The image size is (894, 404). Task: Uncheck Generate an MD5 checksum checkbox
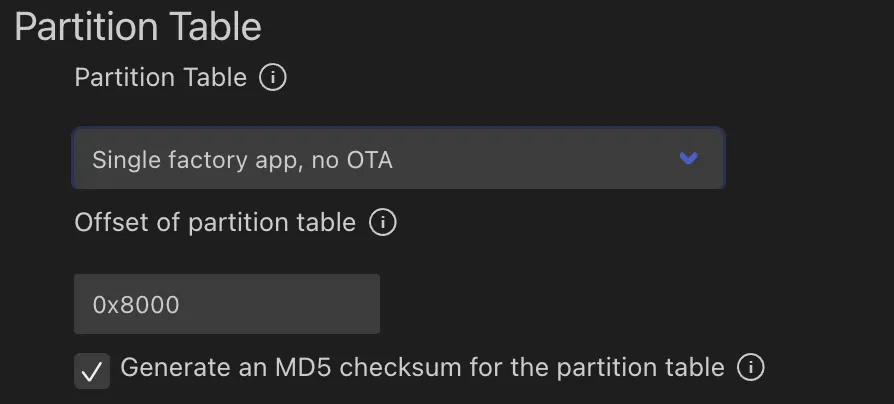(91, 372)
